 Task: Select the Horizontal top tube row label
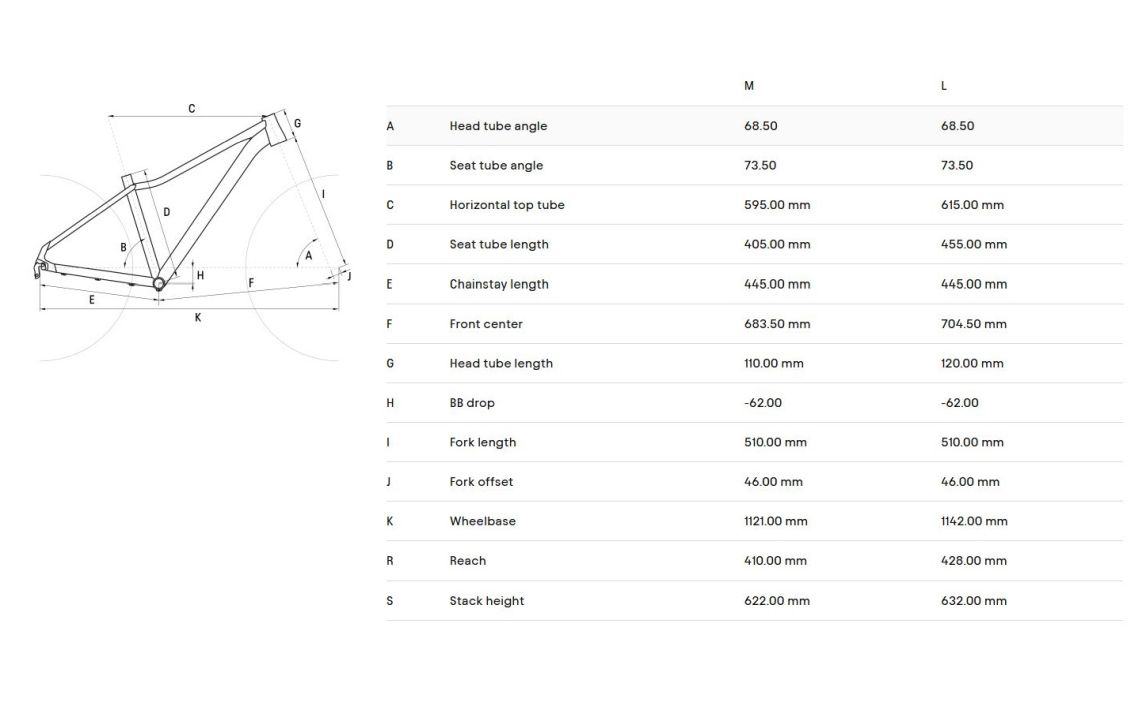click(x=507, y=205)
